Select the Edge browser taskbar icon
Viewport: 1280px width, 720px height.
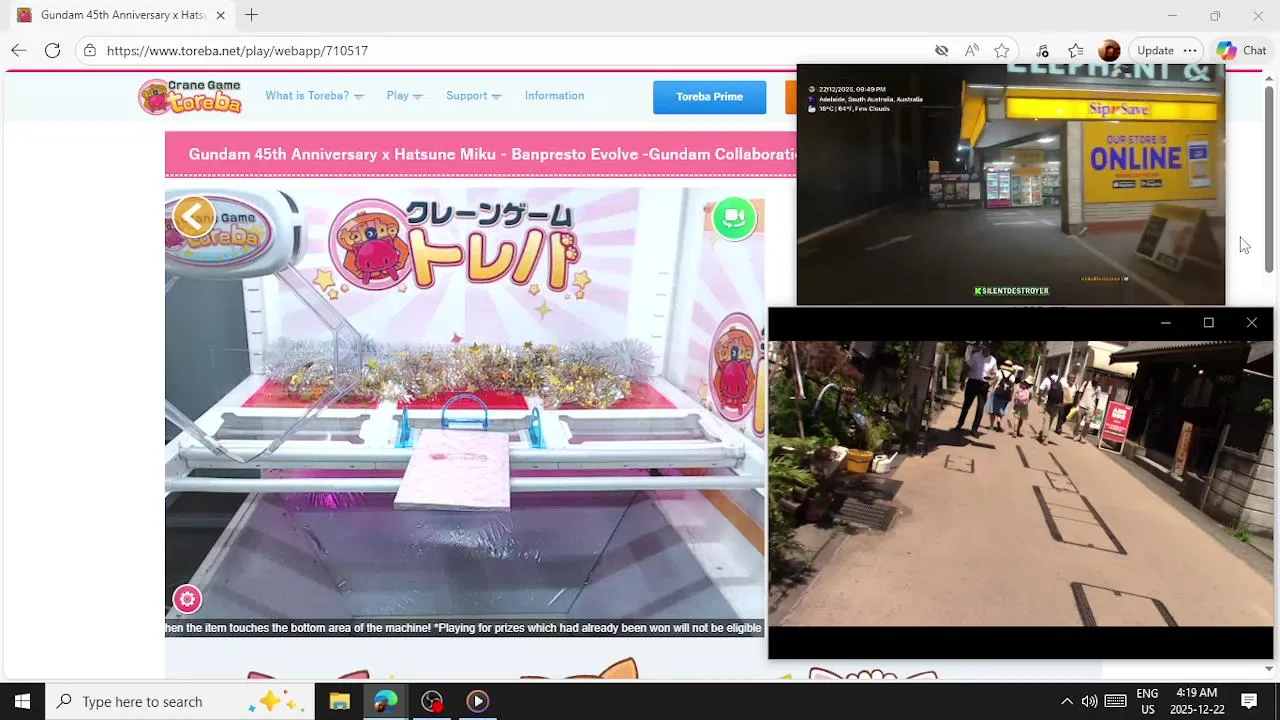tap(386, 701)
